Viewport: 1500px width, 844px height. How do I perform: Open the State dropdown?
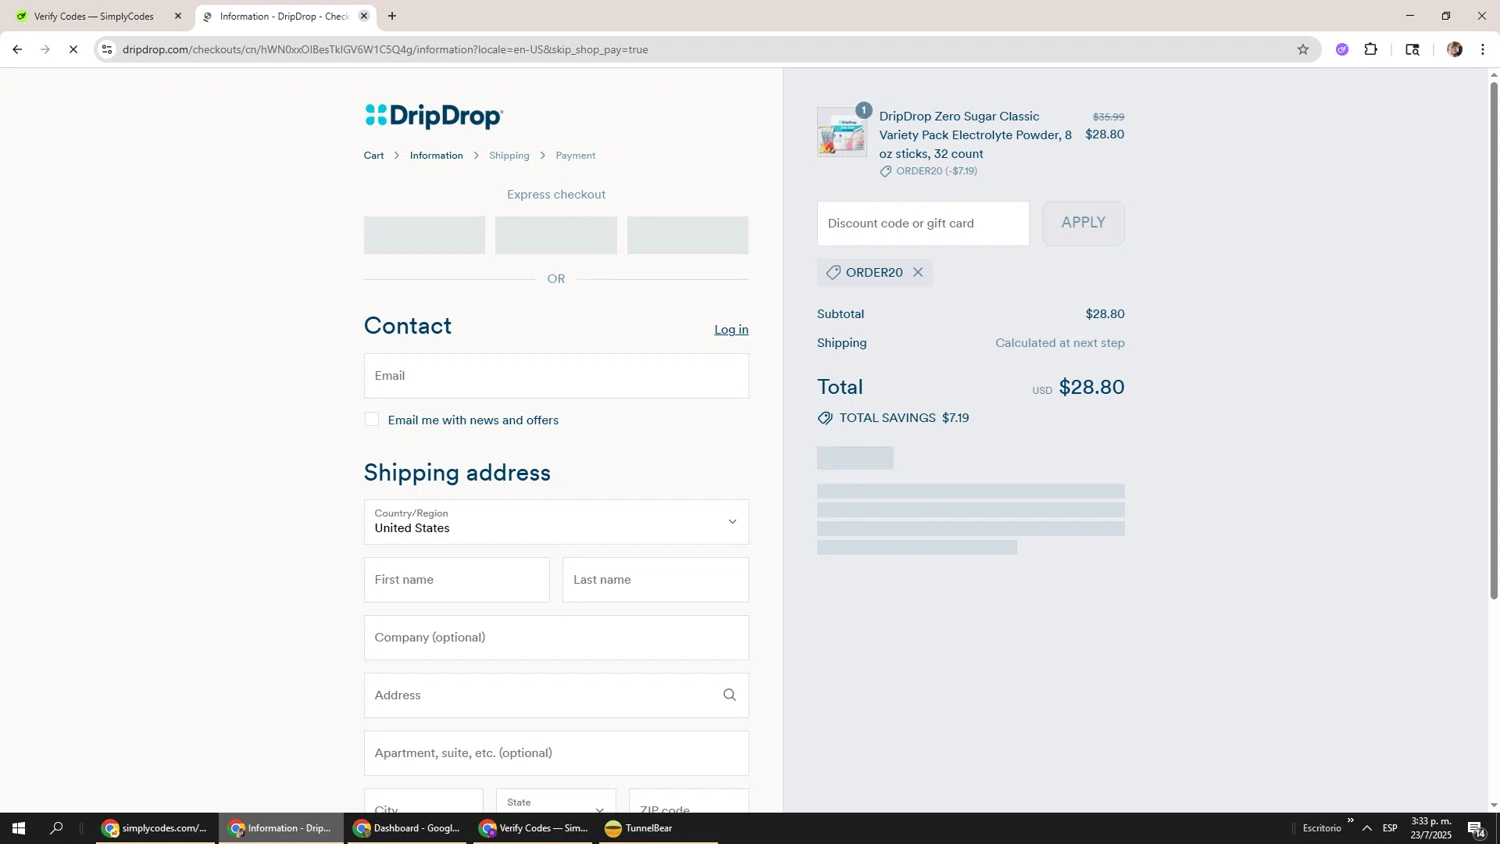556,806
